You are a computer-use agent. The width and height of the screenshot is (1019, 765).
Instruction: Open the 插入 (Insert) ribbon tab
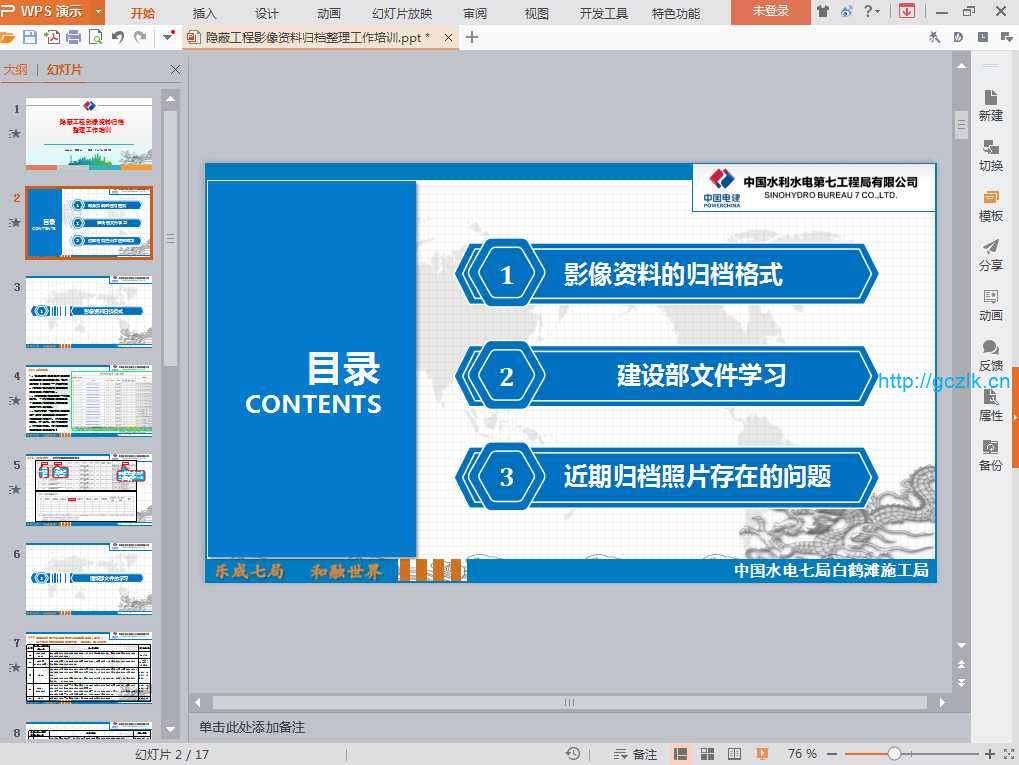(x=204, y=13)
